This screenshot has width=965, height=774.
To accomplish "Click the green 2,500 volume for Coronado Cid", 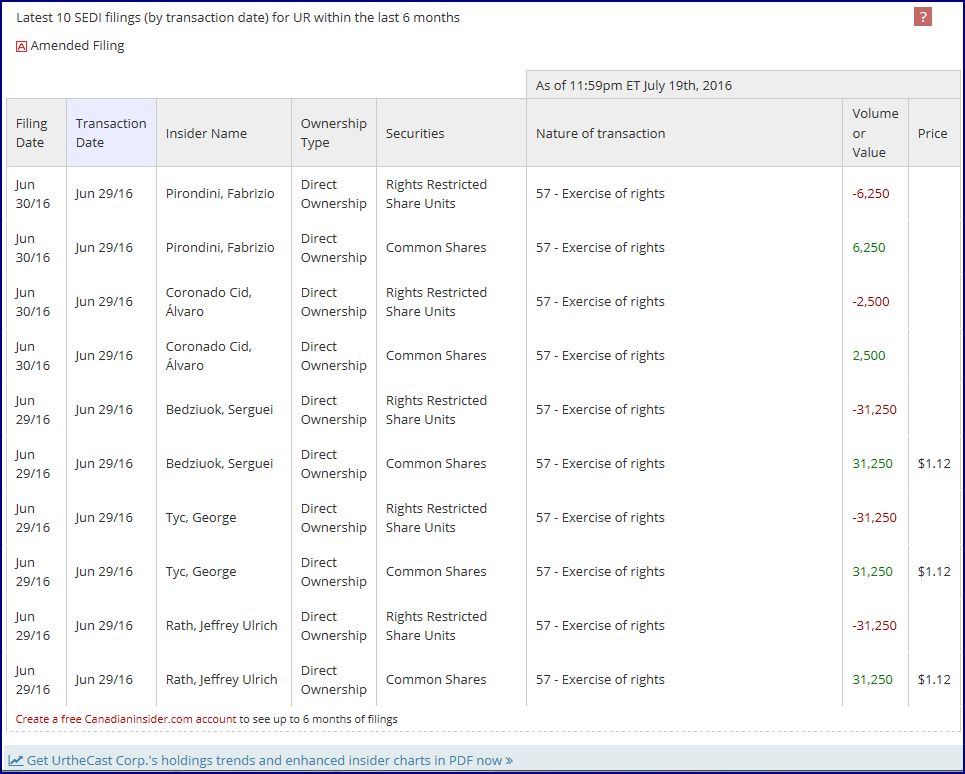I will [x=868, y=356].
